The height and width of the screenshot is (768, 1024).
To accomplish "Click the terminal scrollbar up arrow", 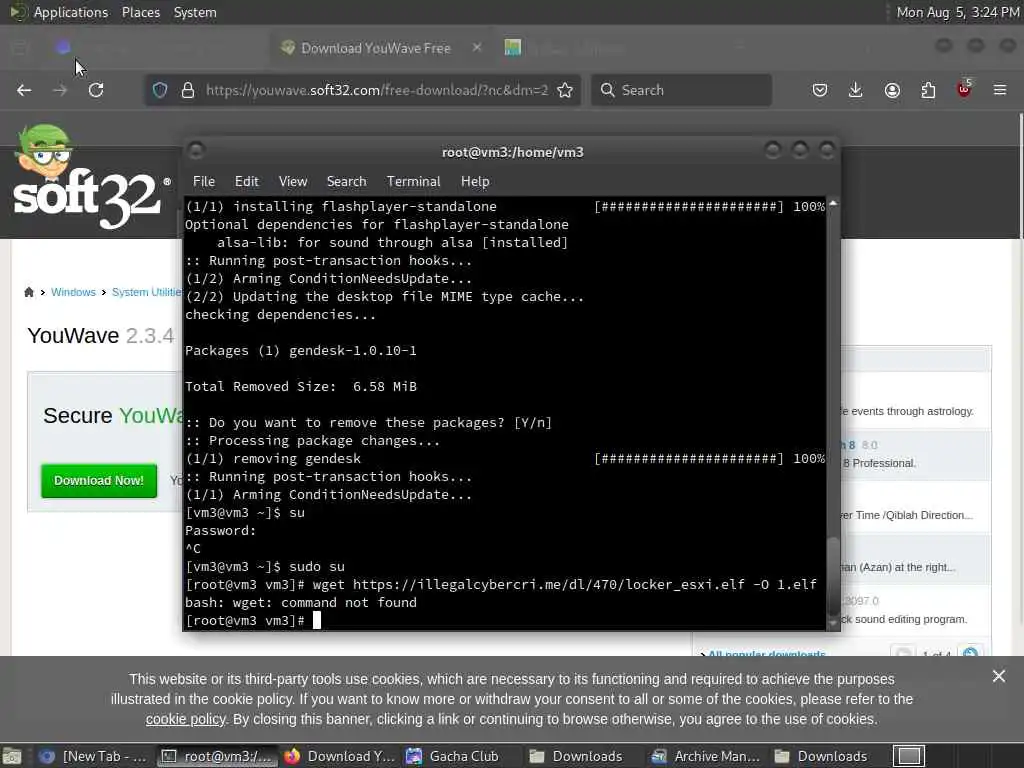I will (833, 204).
